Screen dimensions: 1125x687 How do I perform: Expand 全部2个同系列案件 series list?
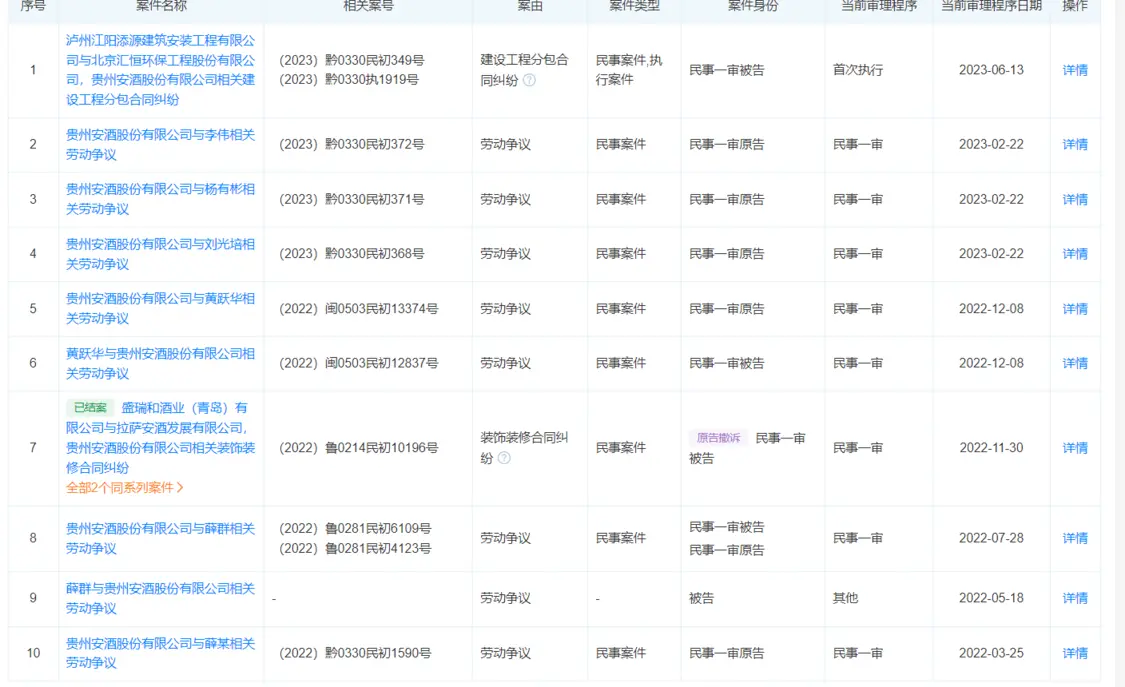tap(125, 488)
